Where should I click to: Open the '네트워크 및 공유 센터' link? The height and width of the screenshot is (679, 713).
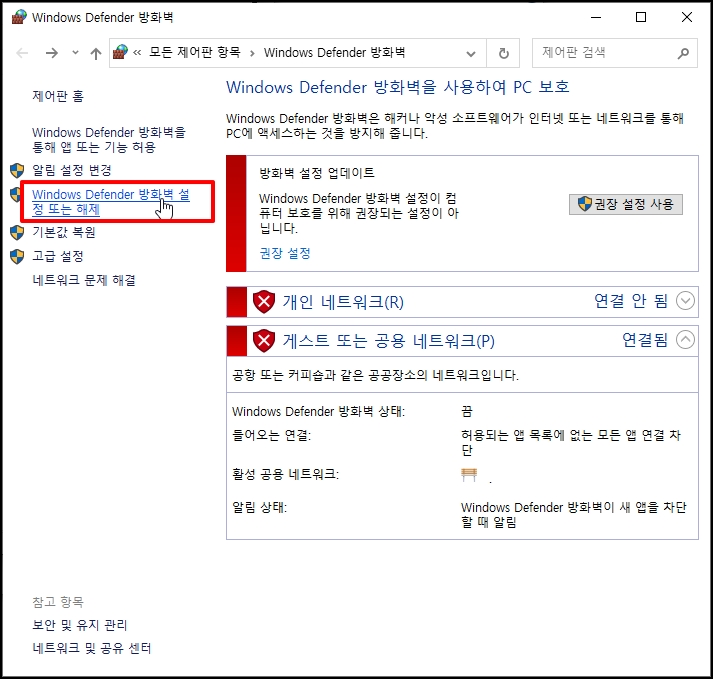coord(91,648)
